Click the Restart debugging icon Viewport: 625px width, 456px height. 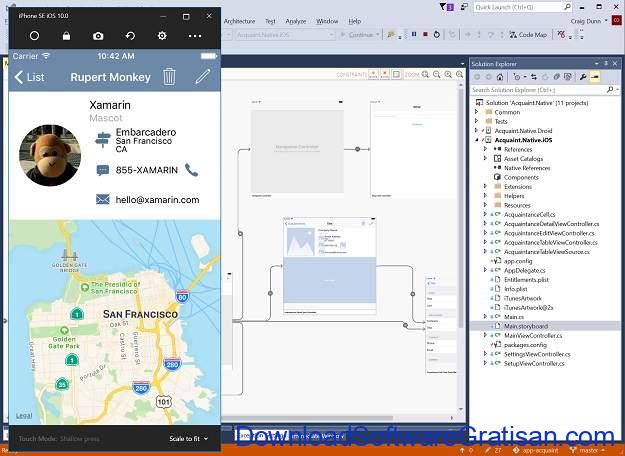coord(436,35)
